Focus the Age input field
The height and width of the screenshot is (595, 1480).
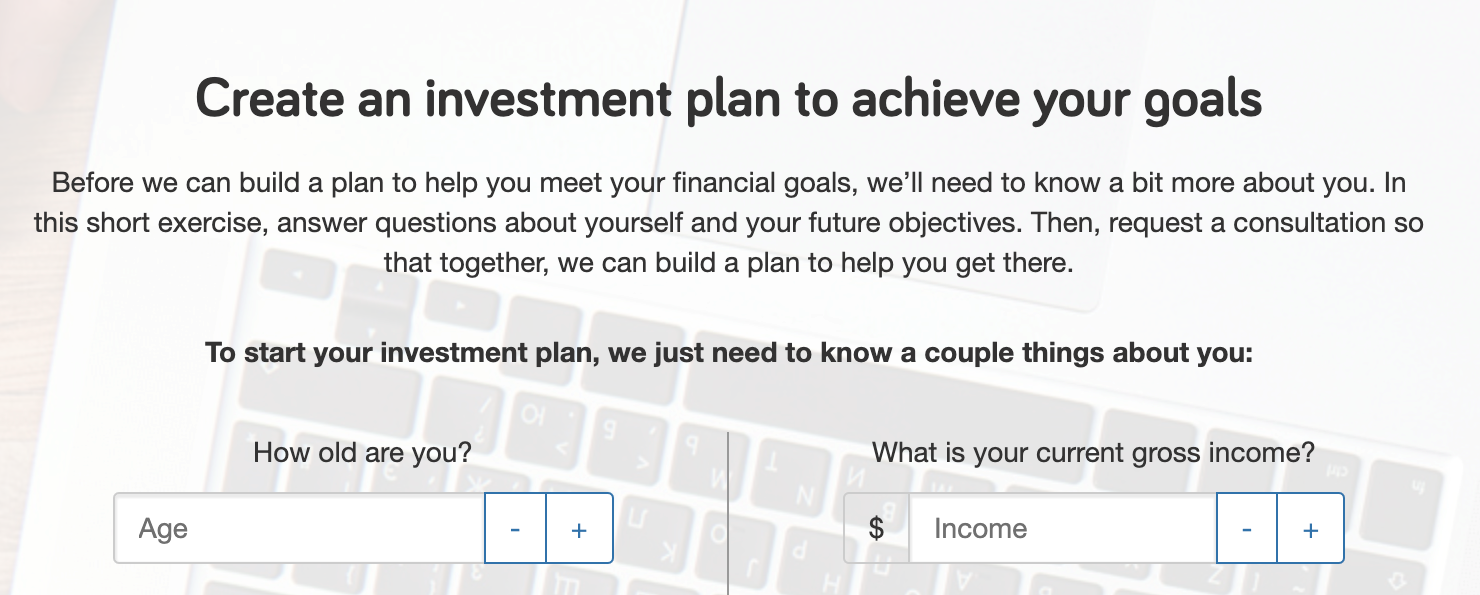pyautogui.click(x=299, y=528)
